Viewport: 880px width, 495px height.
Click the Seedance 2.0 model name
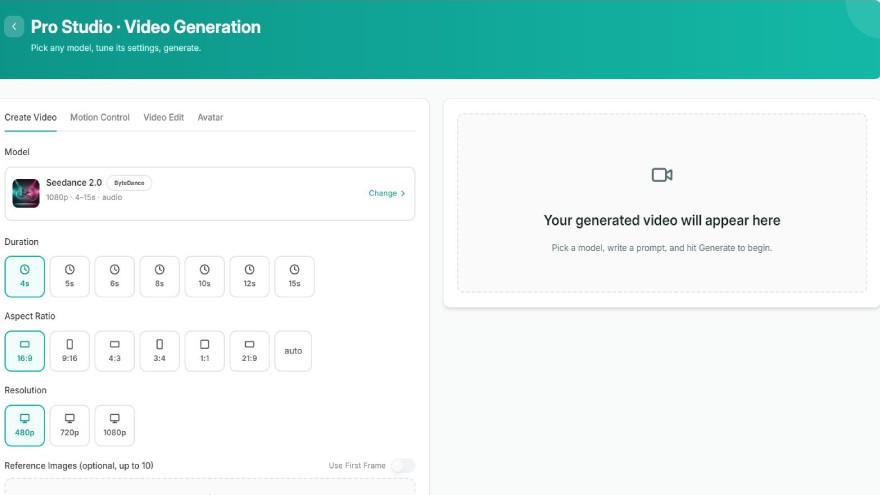point(74,183)
